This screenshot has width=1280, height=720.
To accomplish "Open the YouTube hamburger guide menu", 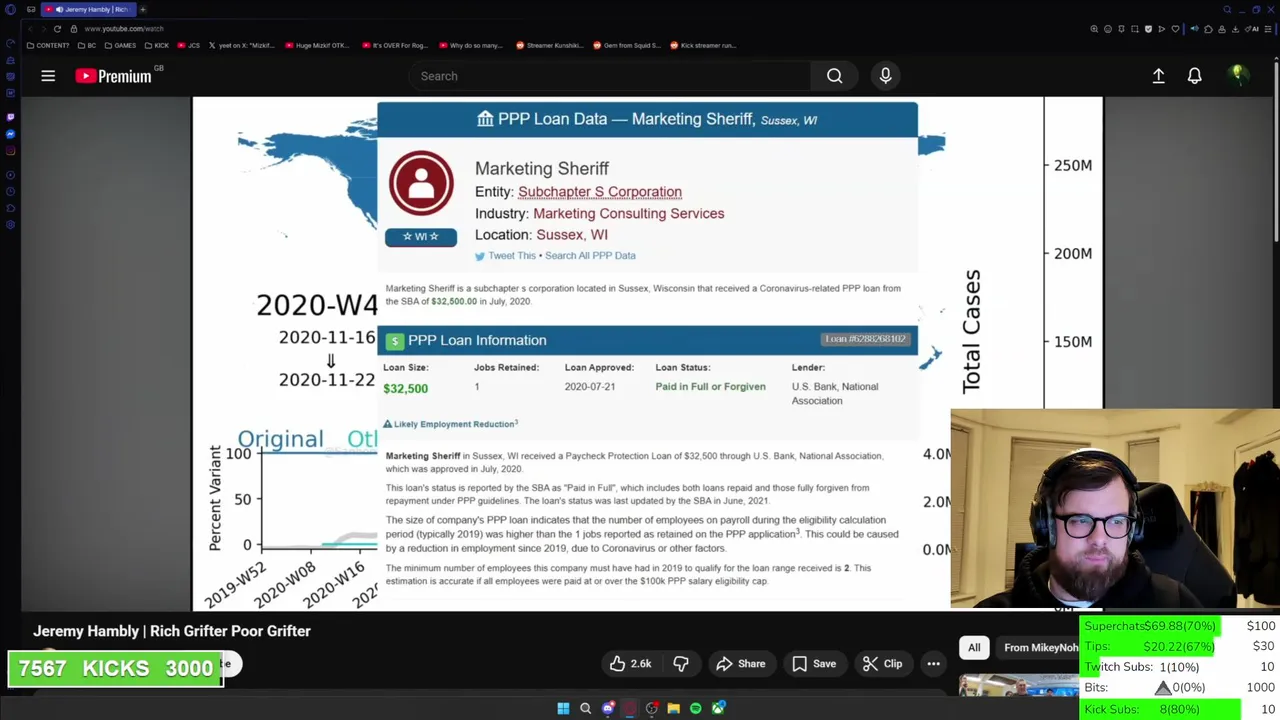I will (x=48, y=76).
